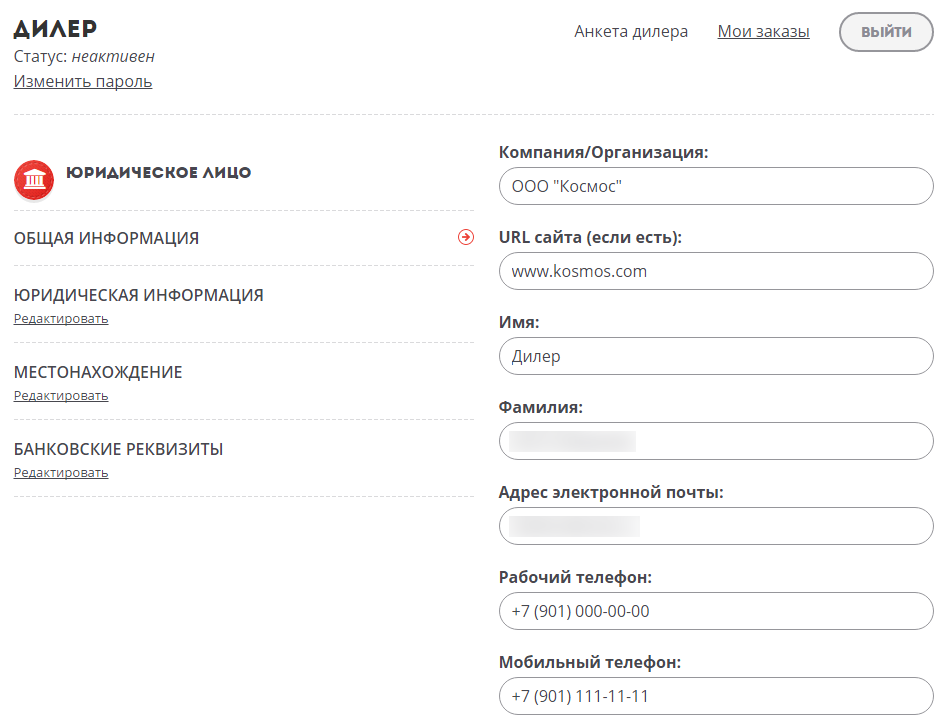The height and width of the screenshot is (725, 946).
Task: Select the Местонахождение section heading
Action: click(x=98, y=372)
